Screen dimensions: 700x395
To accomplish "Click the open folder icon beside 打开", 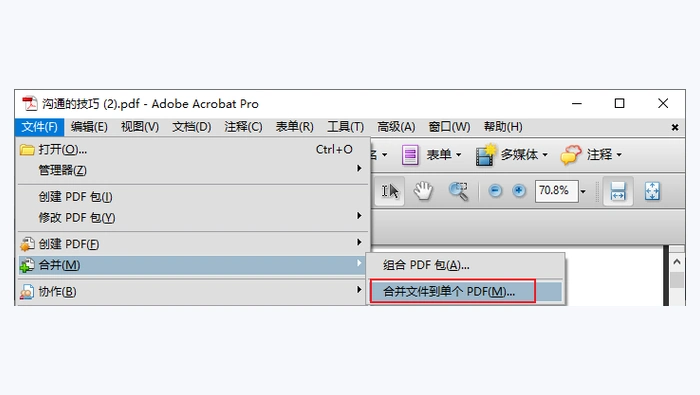I will (x=27, y=150).
